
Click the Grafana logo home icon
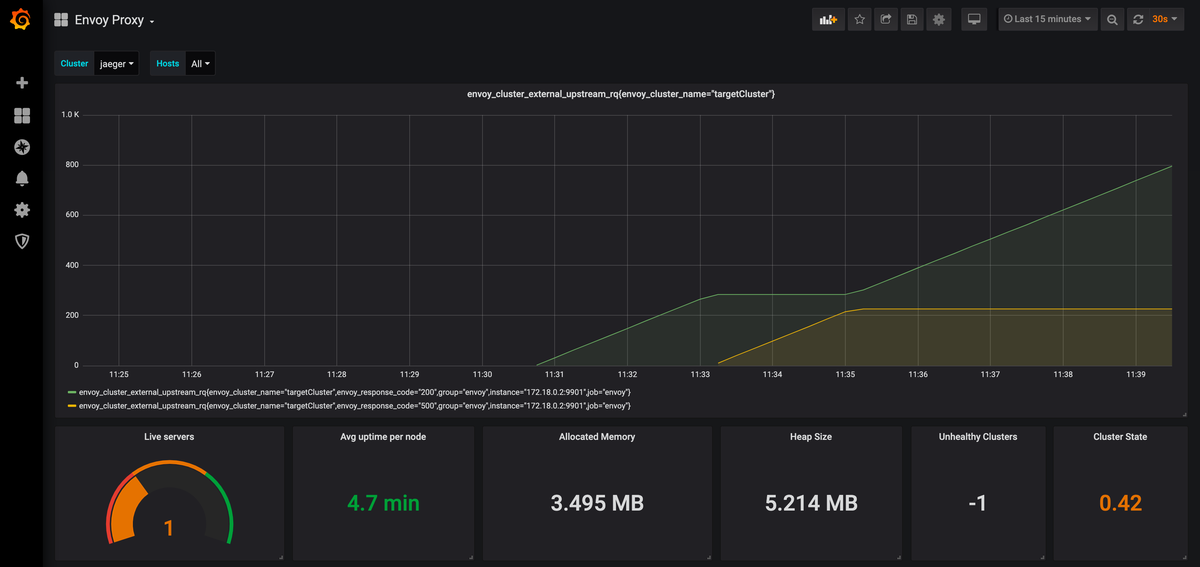20,19
